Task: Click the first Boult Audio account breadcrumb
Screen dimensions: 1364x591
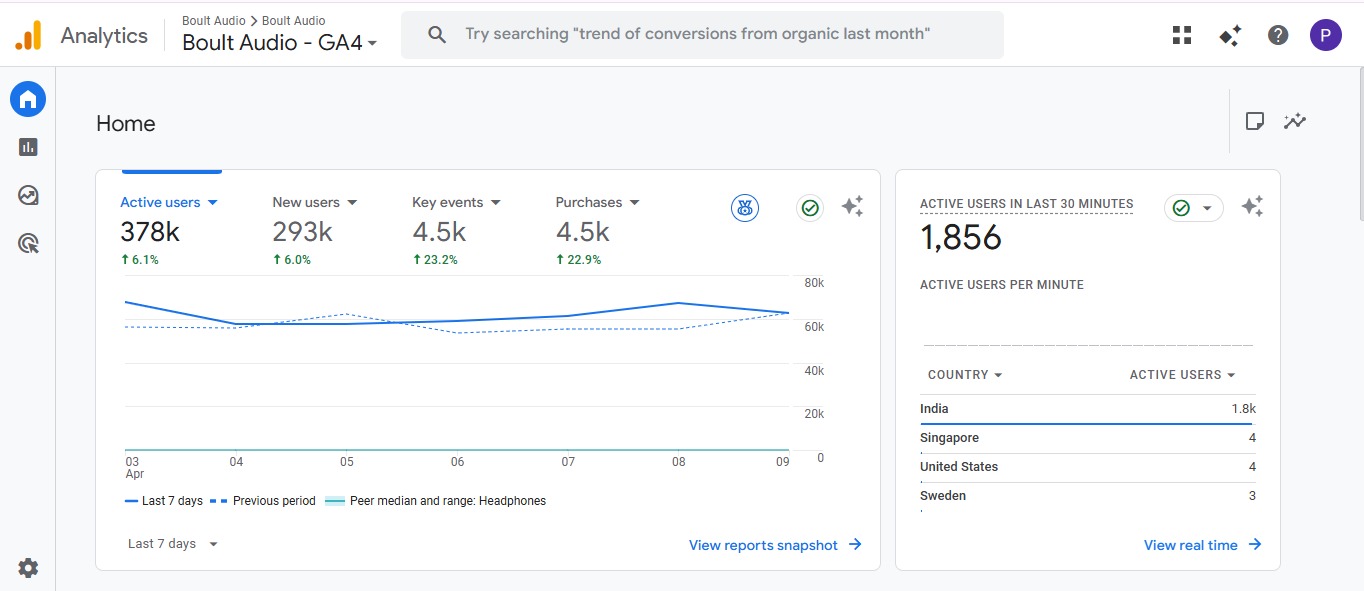Action: [x=214, y=20]
